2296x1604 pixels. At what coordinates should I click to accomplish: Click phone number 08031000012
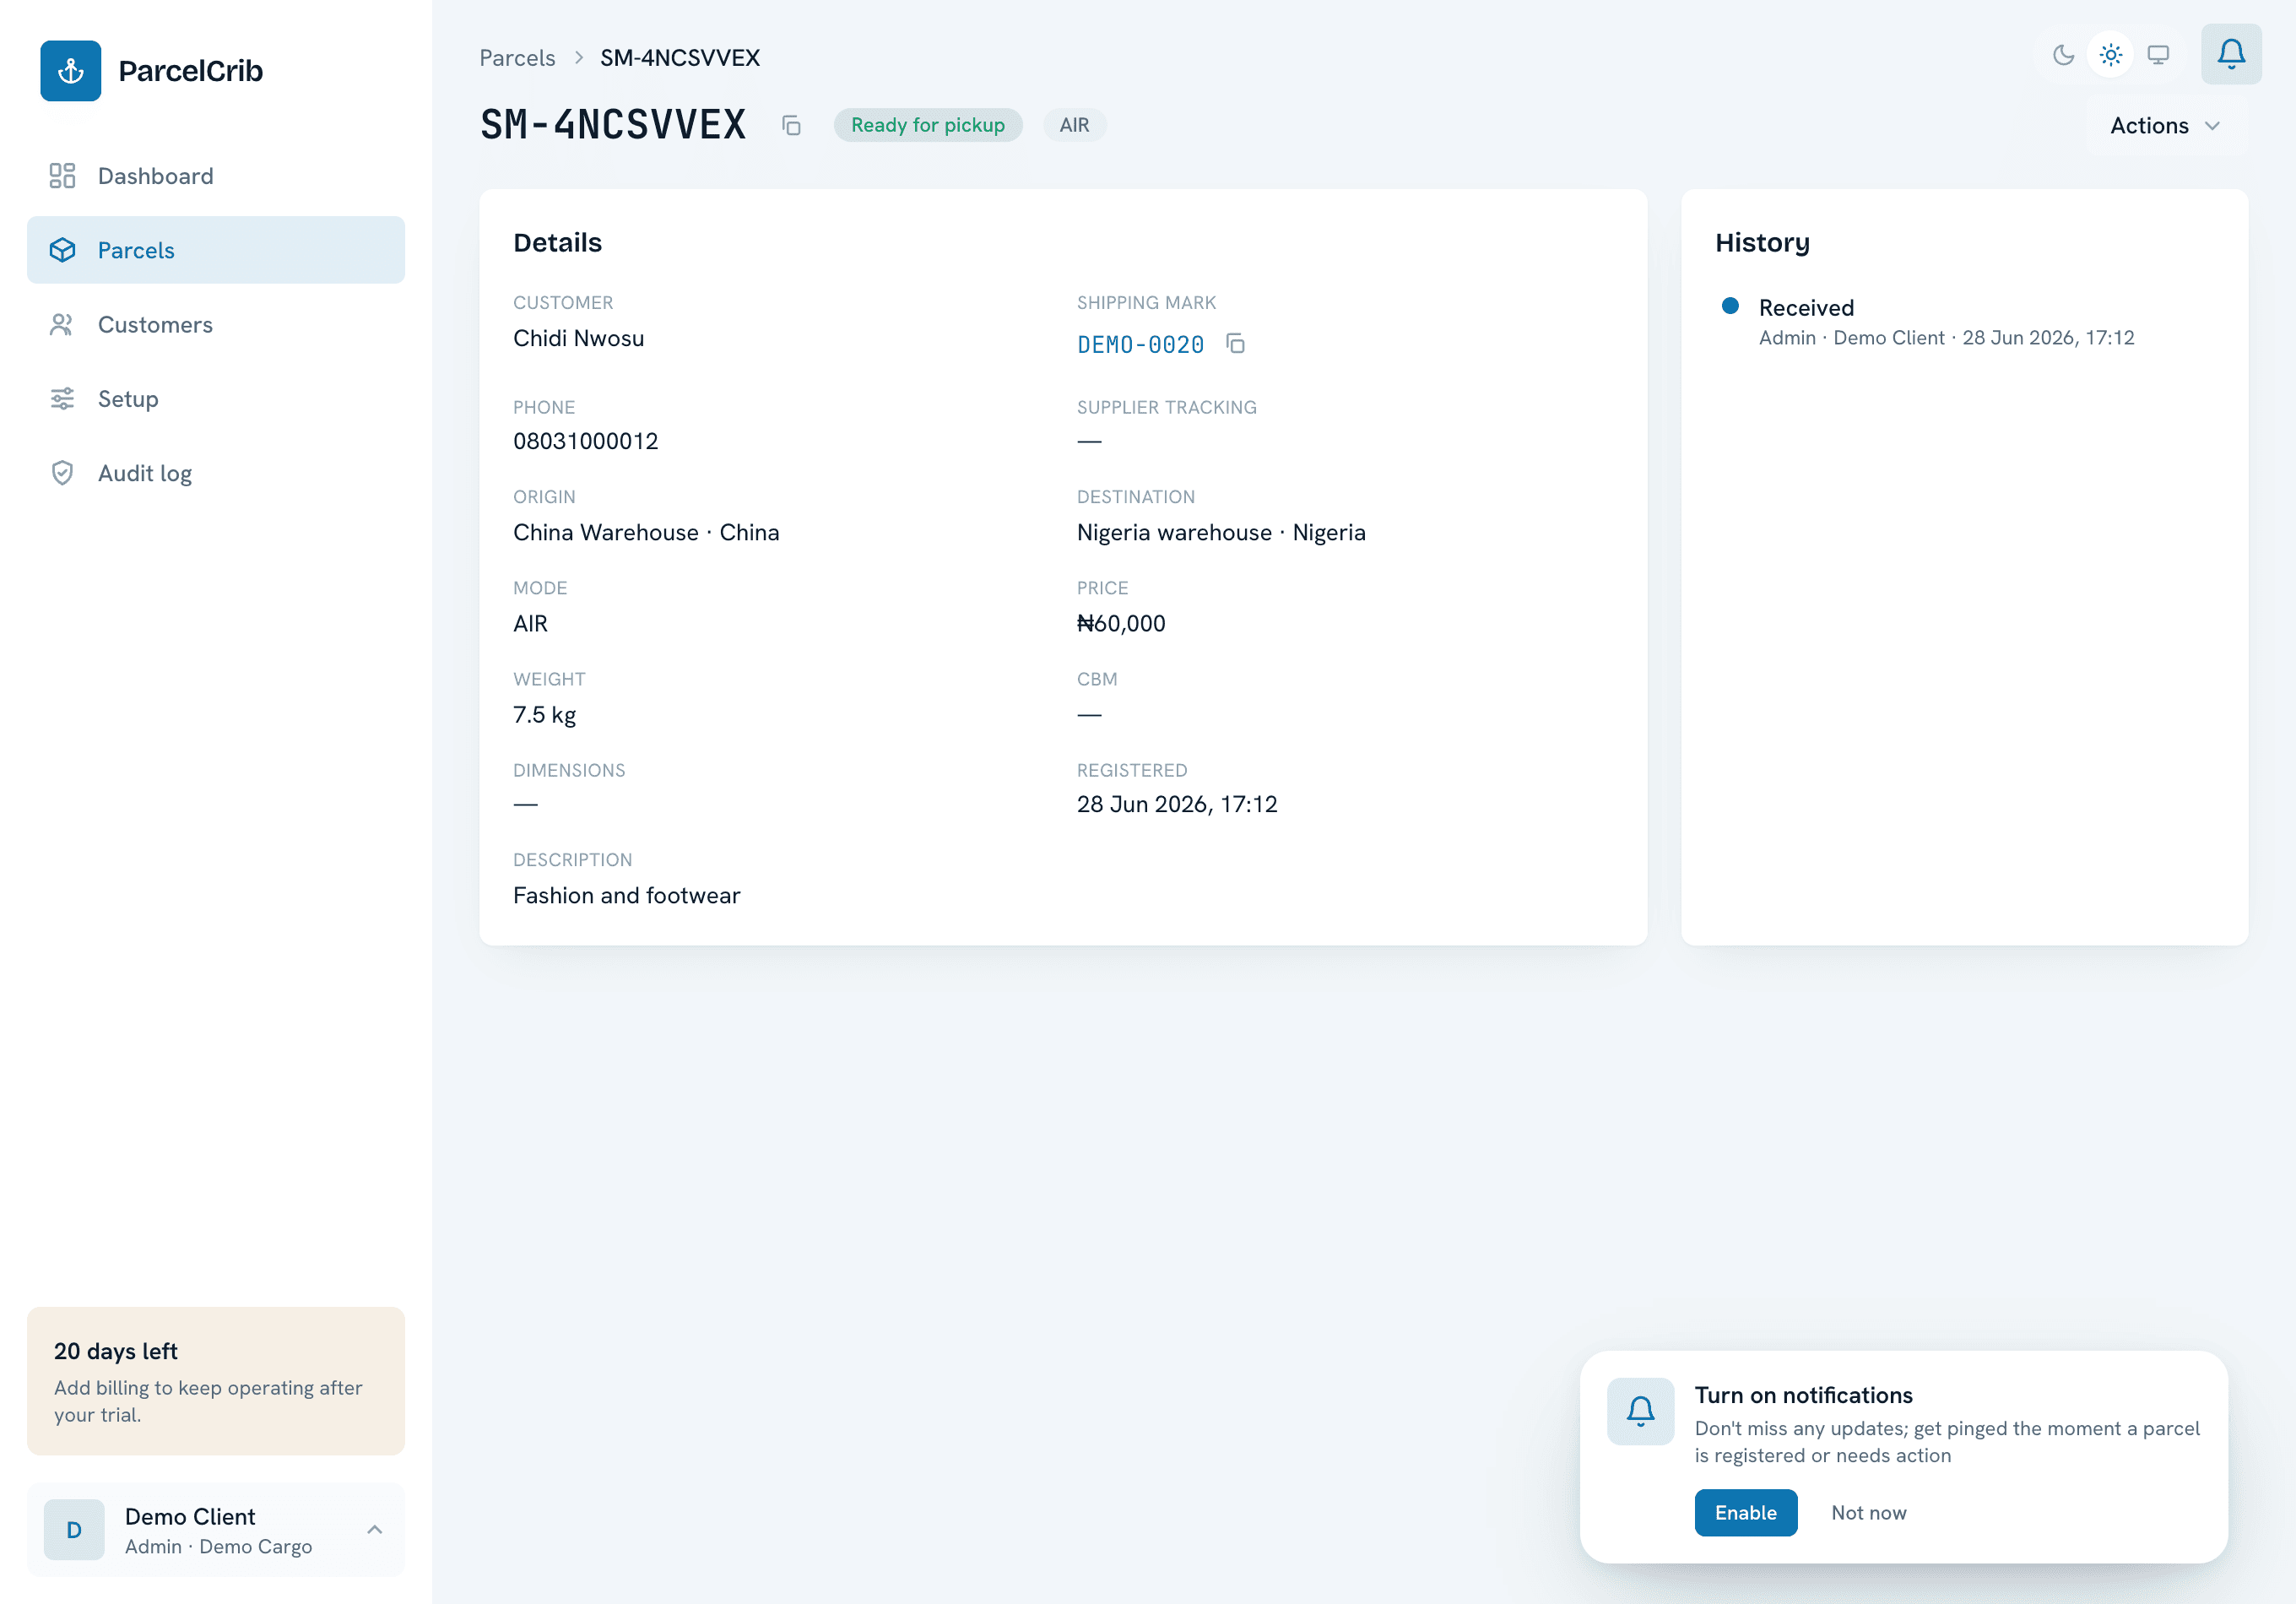click(585, 441)
